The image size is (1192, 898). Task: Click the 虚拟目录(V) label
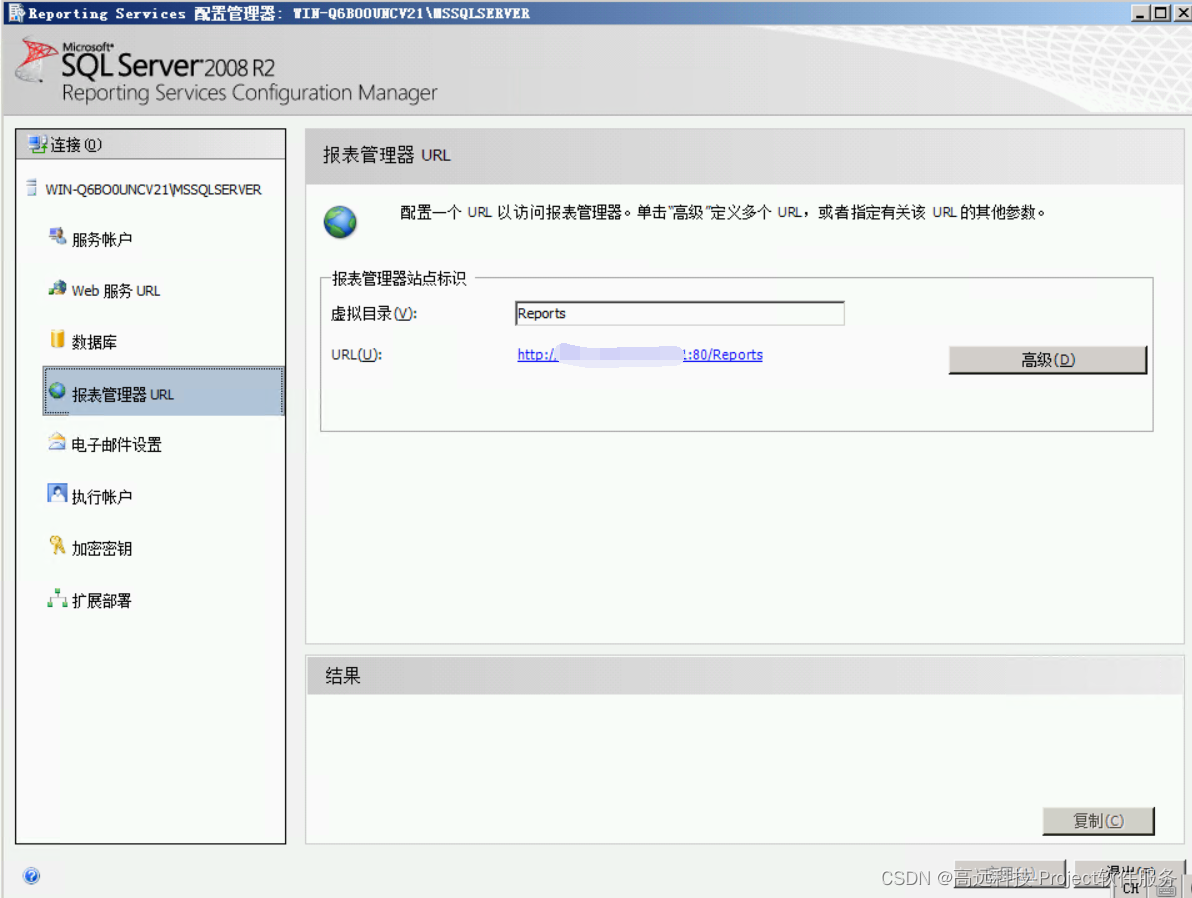374,313
